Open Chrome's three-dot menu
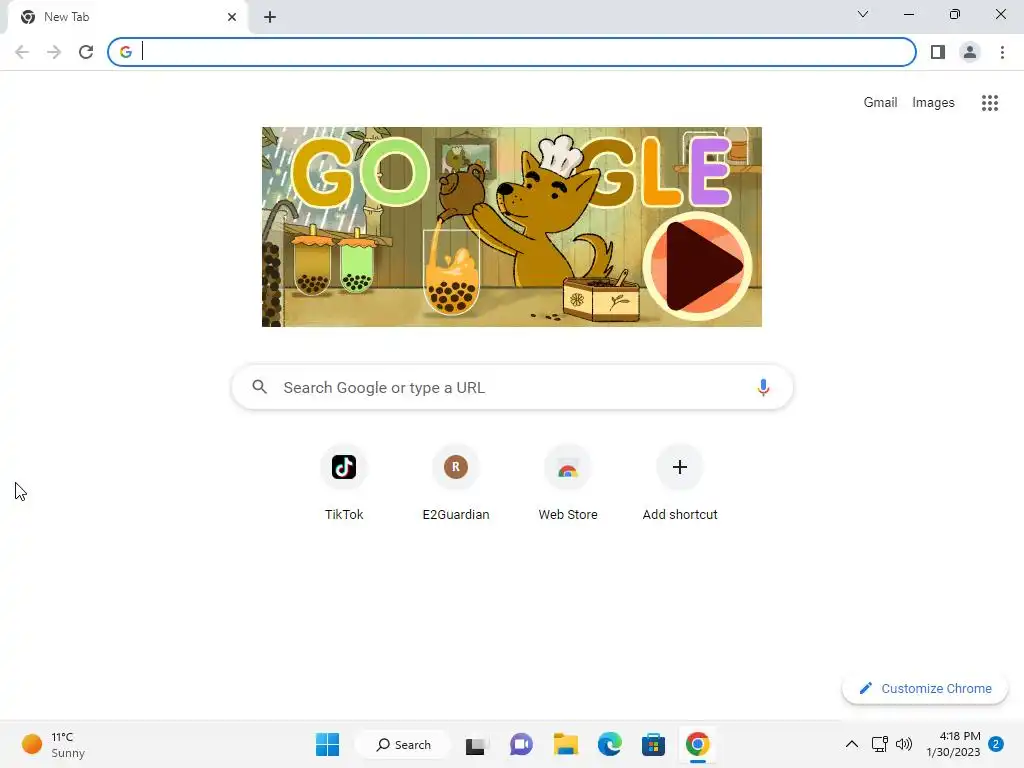The image size is (1024, 768). click(x=1002, y=52)
